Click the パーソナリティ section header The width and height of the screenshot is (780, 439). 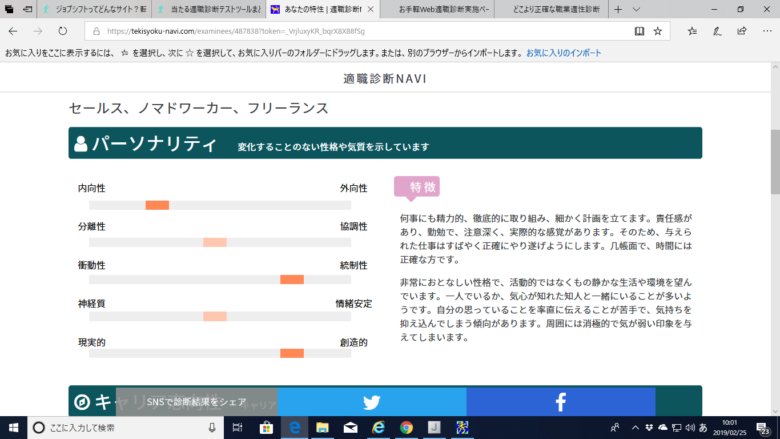(385, 143)
